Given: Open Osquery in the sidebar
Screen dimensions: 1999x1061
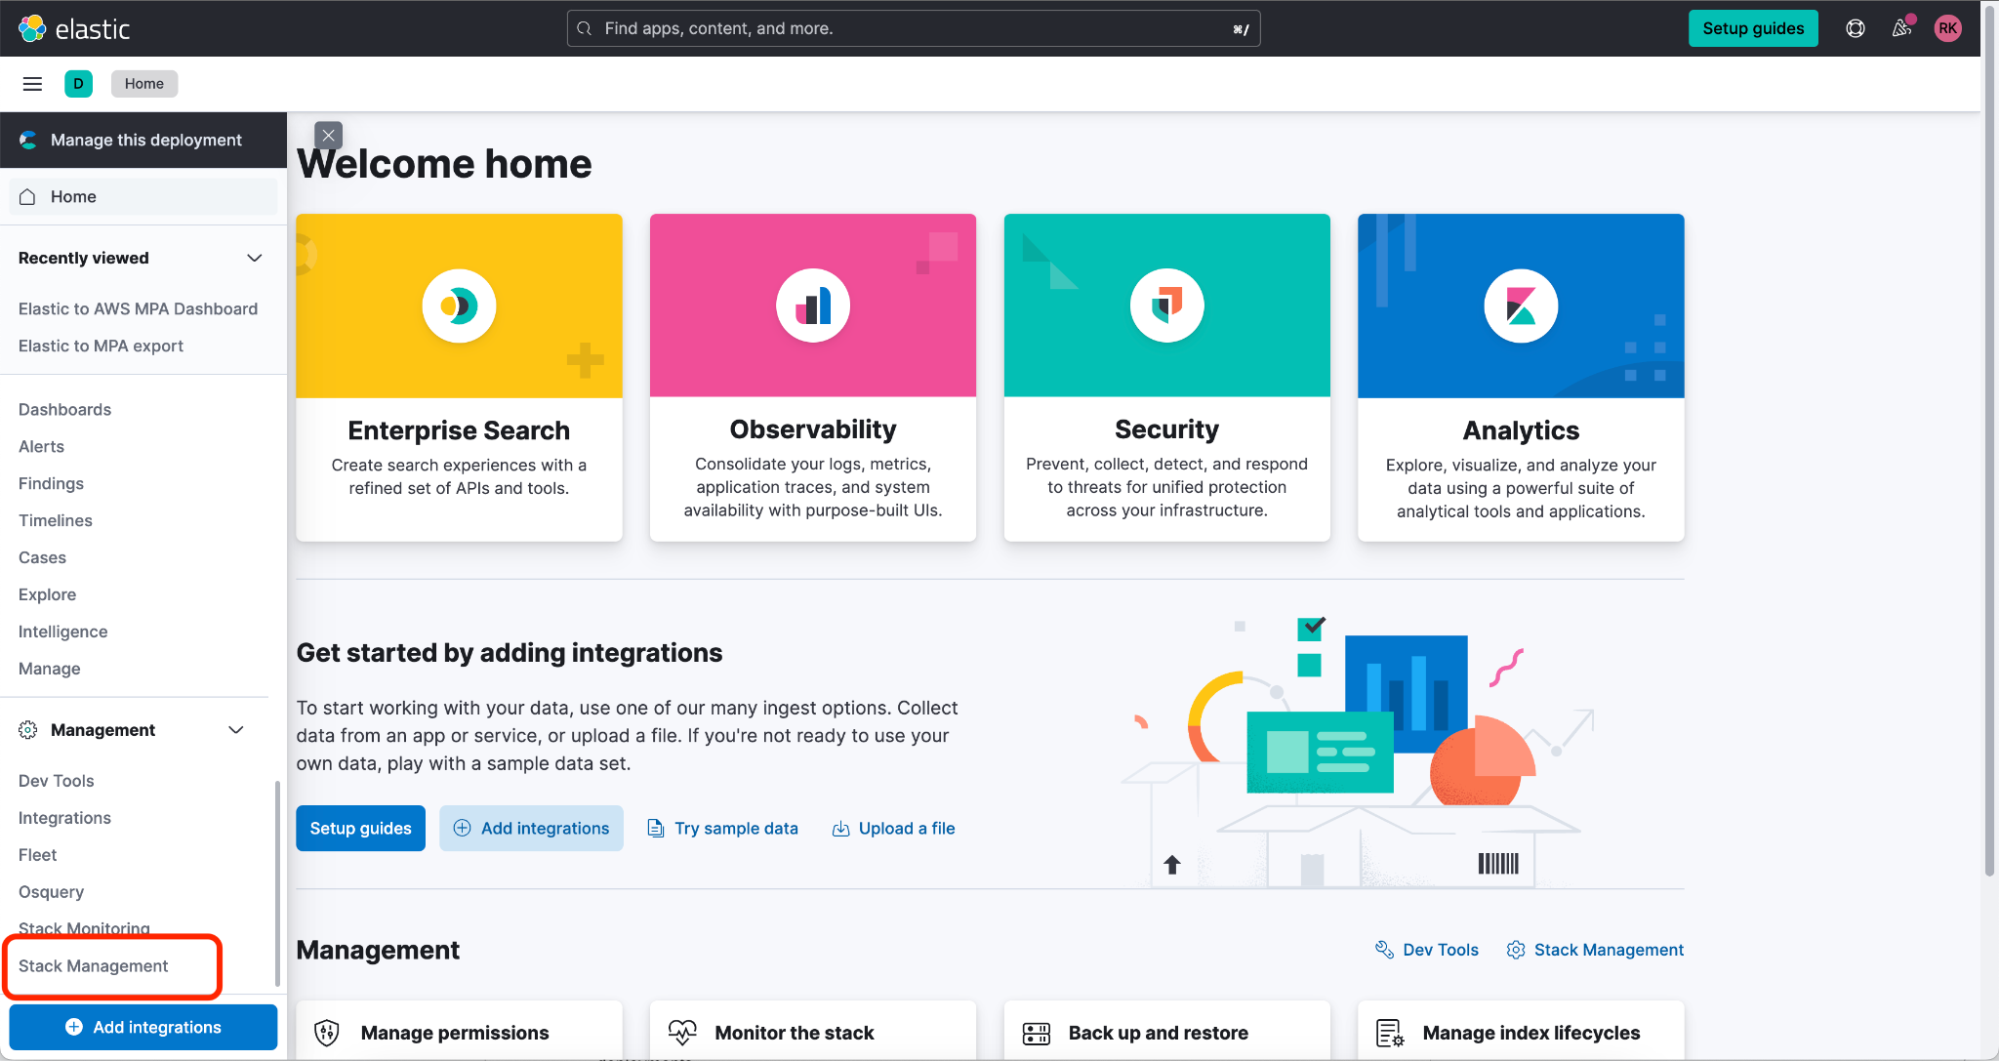Looking at the screenshot, I should 51,892.
